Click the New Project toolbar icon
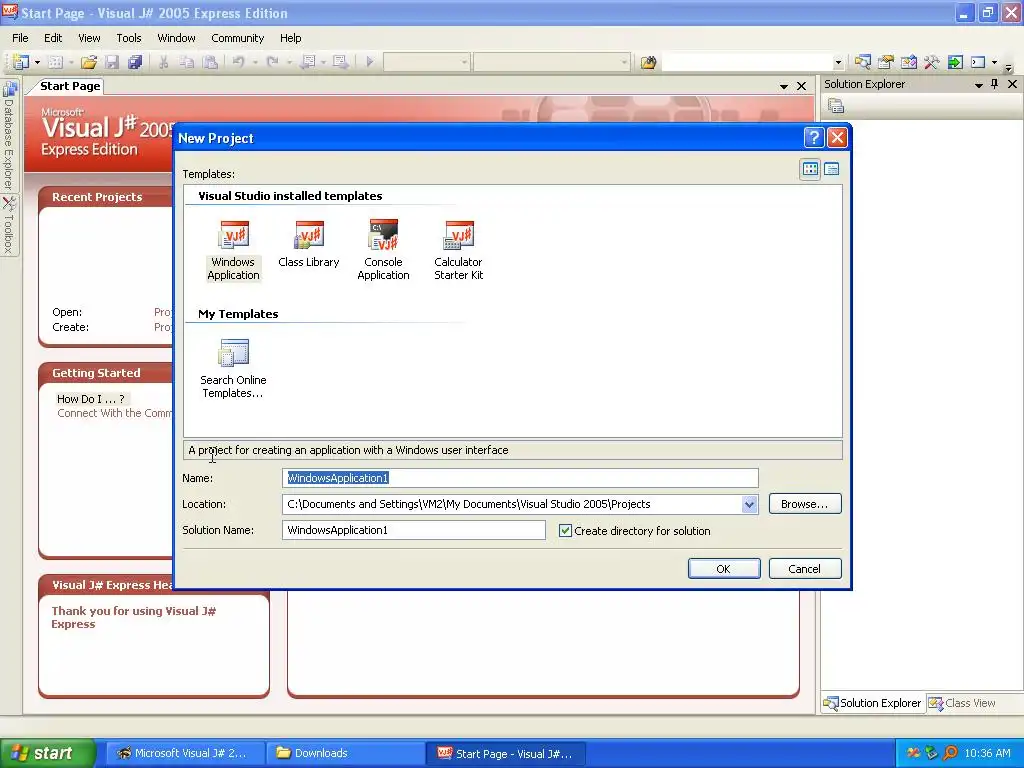1024x768 pixels. tap(21, 62)
